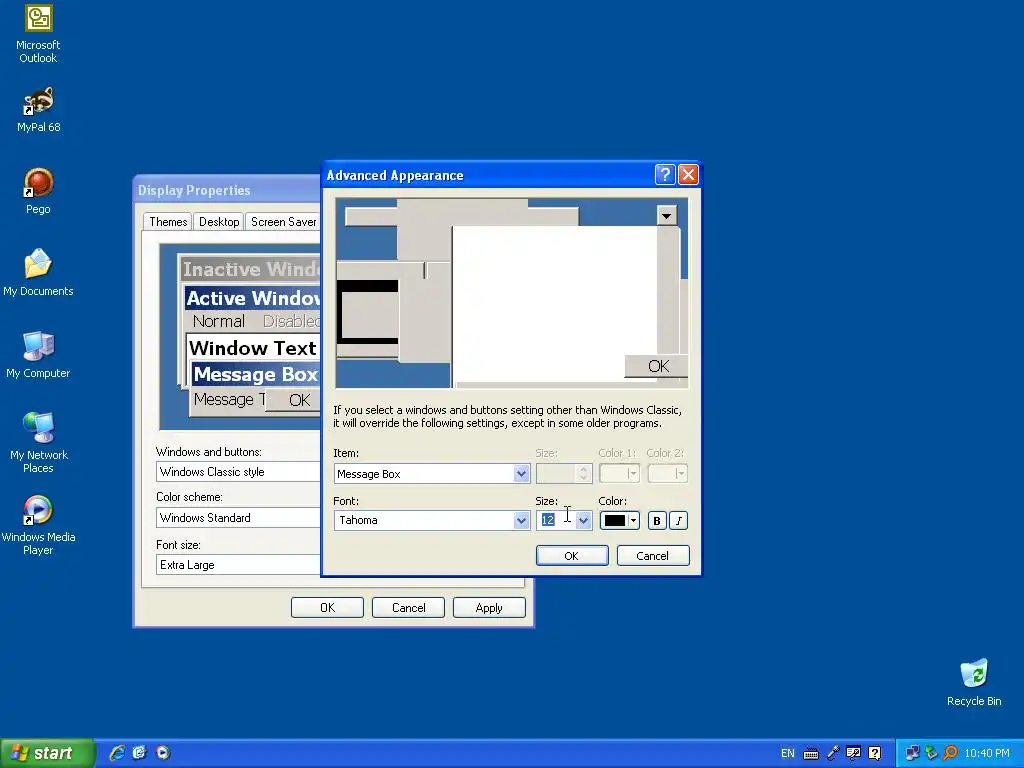Click the 10:40 PM system clock
This screenshot has width=1024, height=768.
click(x=987, y=754)
